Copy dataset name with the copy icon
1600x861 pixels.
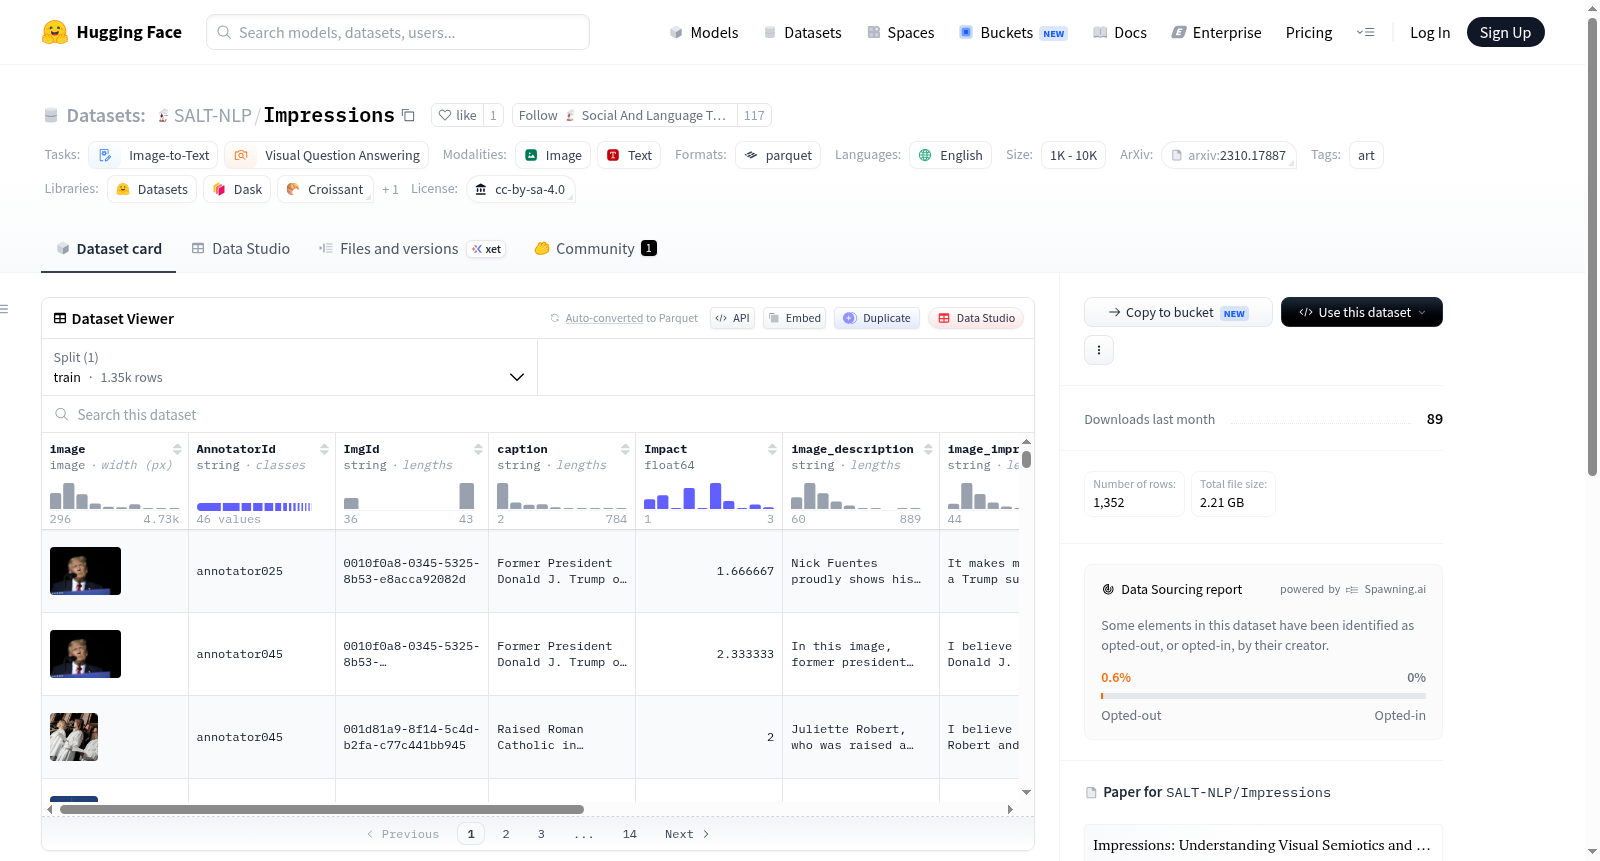point(408,115)
